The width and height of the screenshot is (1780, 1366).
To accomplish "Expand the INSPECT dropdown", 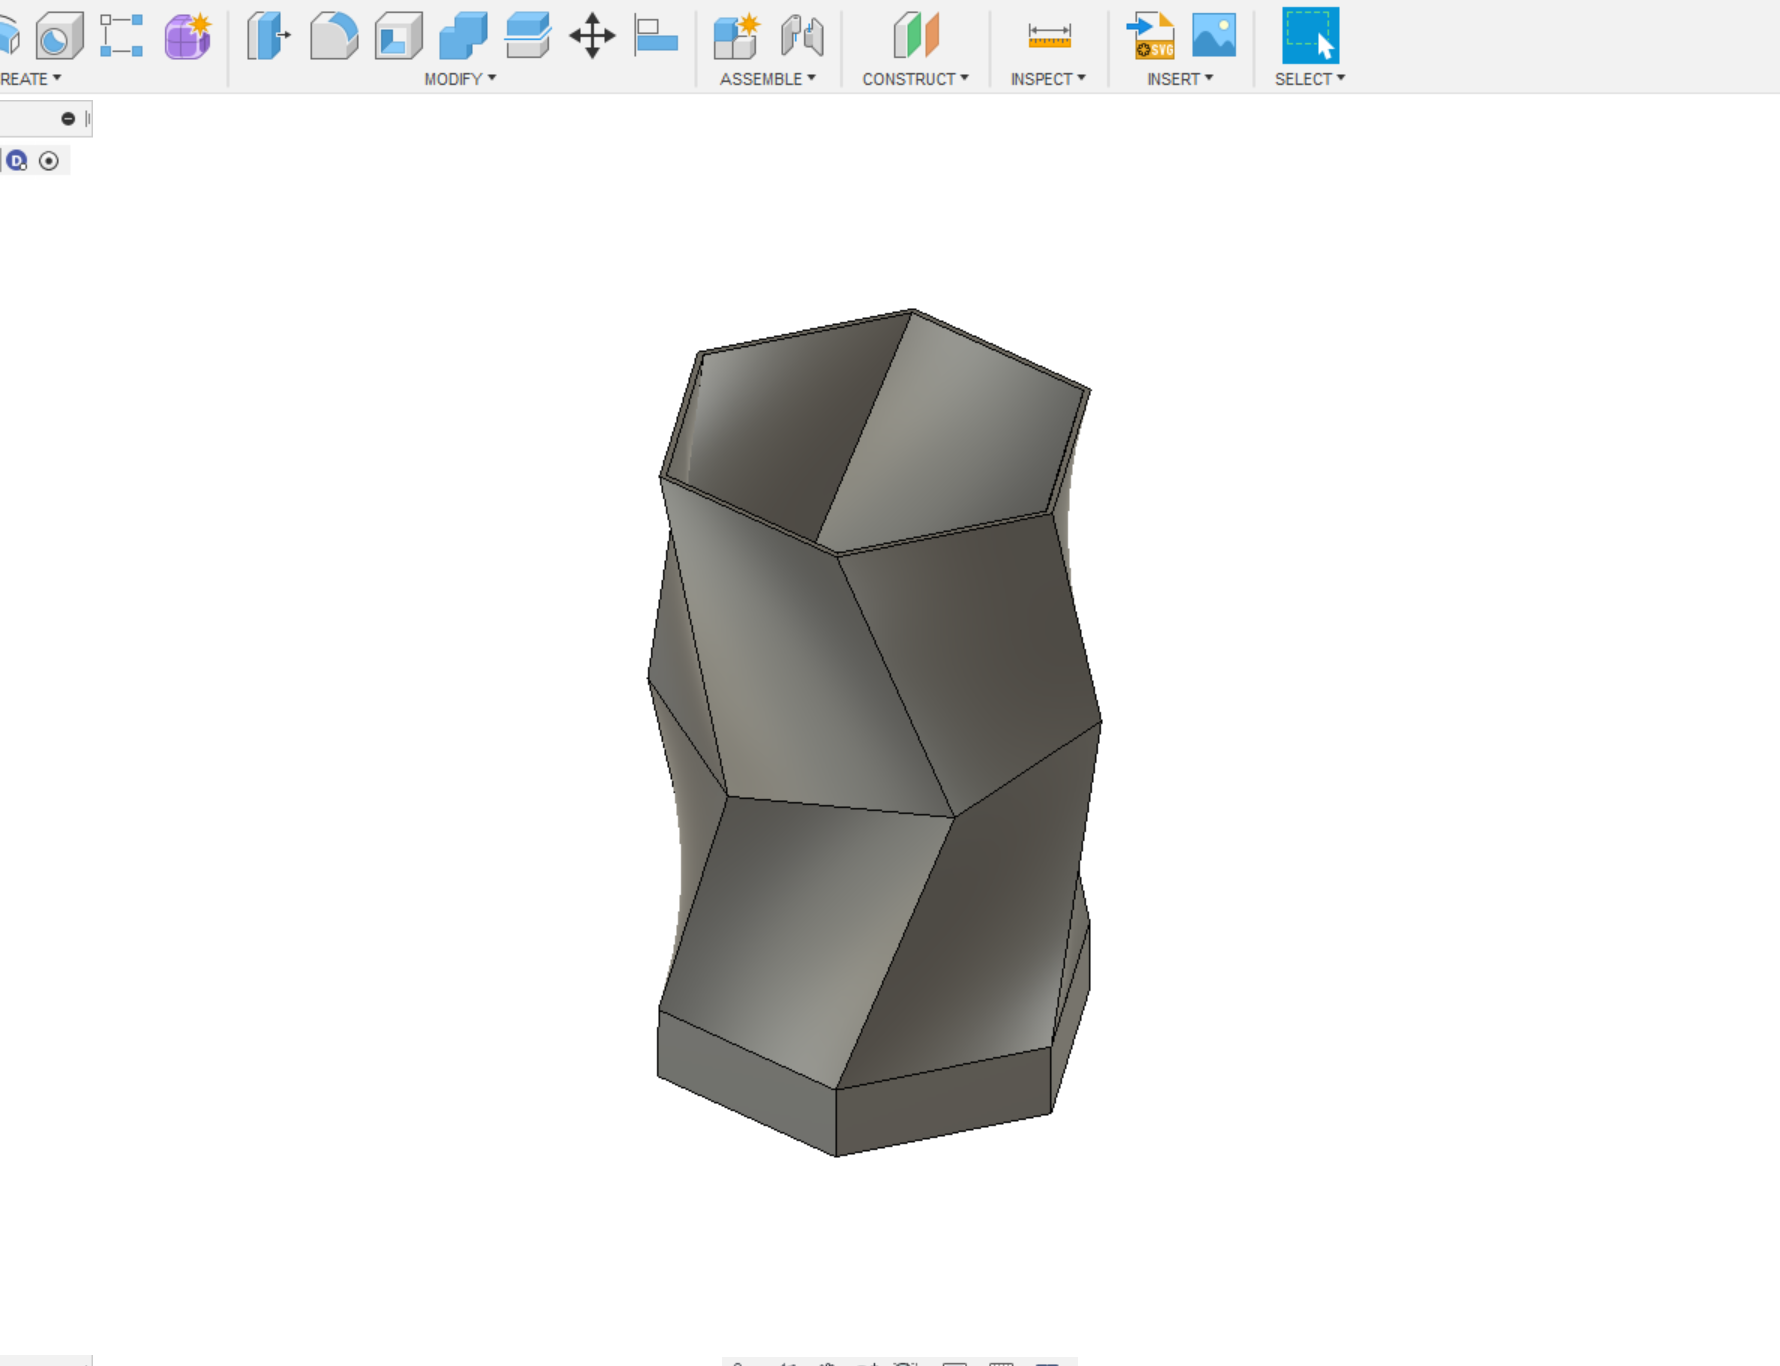I will pyautogui.click(x=1048, y=79).
